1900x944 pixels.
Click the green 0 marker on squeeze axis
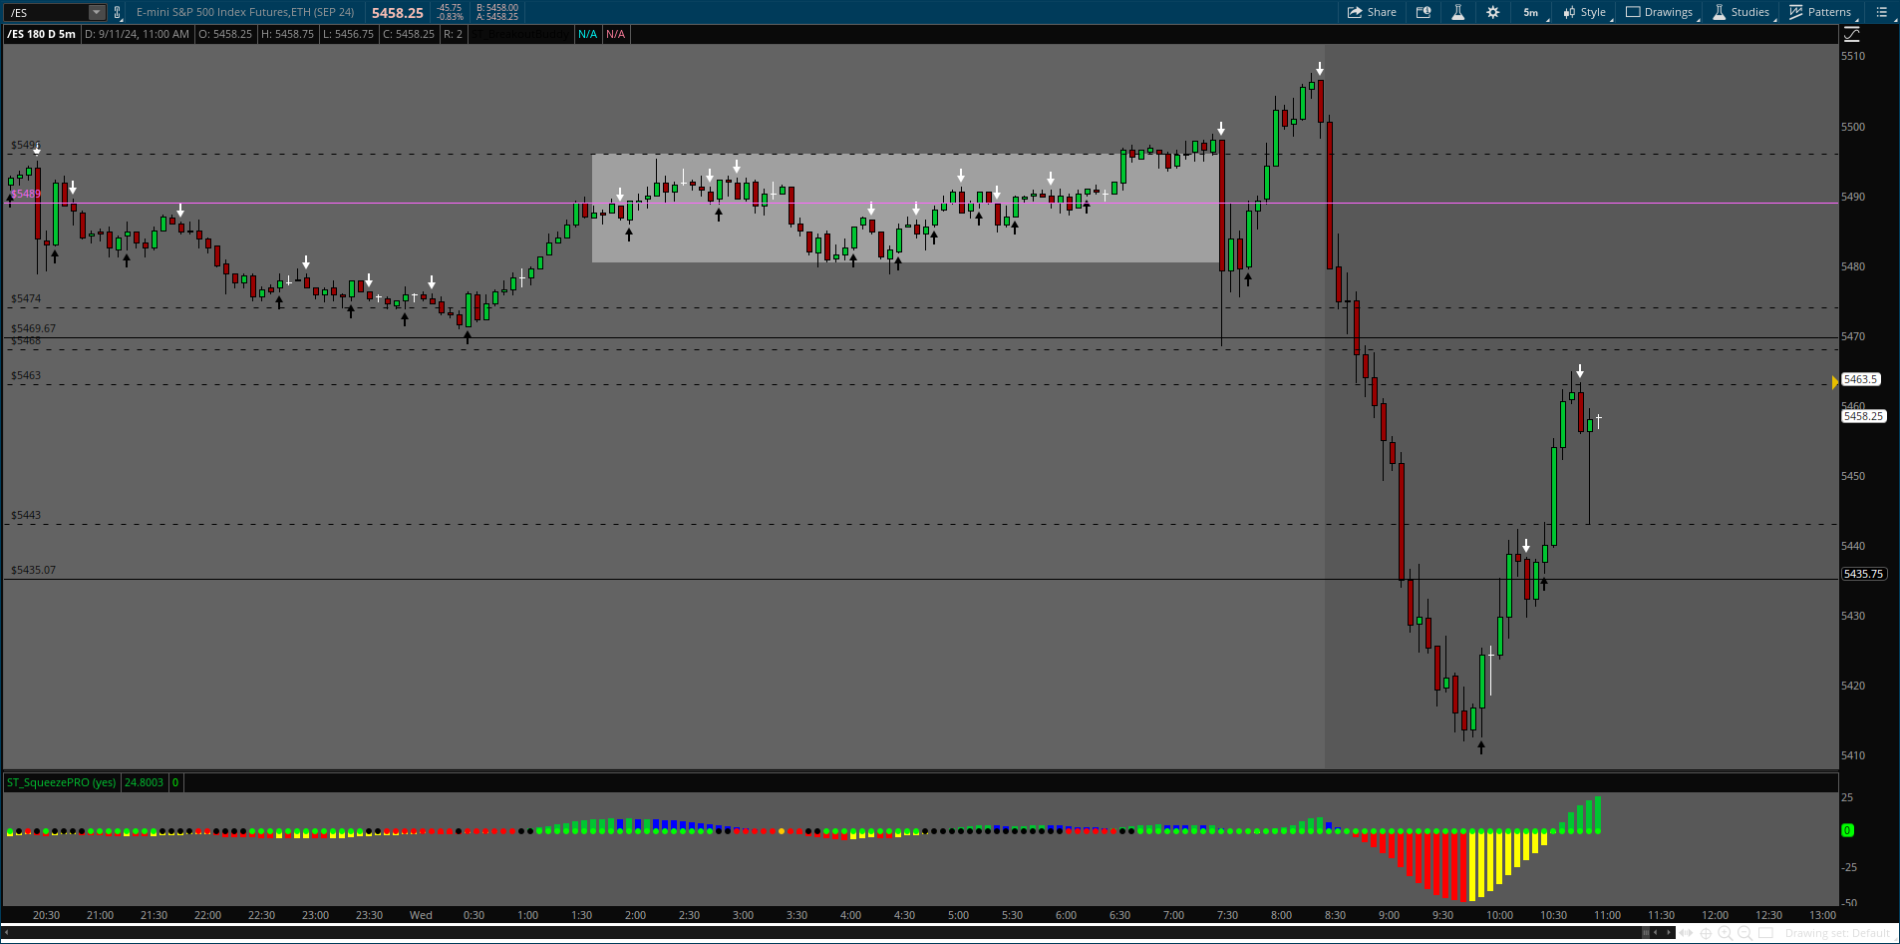1847,830
